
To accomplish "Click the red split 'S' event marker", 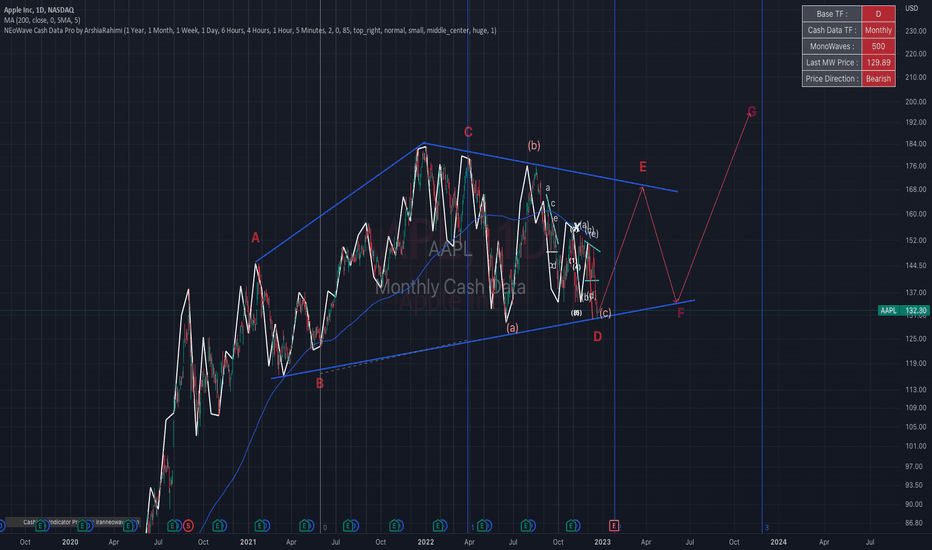I will pos(188,526).
